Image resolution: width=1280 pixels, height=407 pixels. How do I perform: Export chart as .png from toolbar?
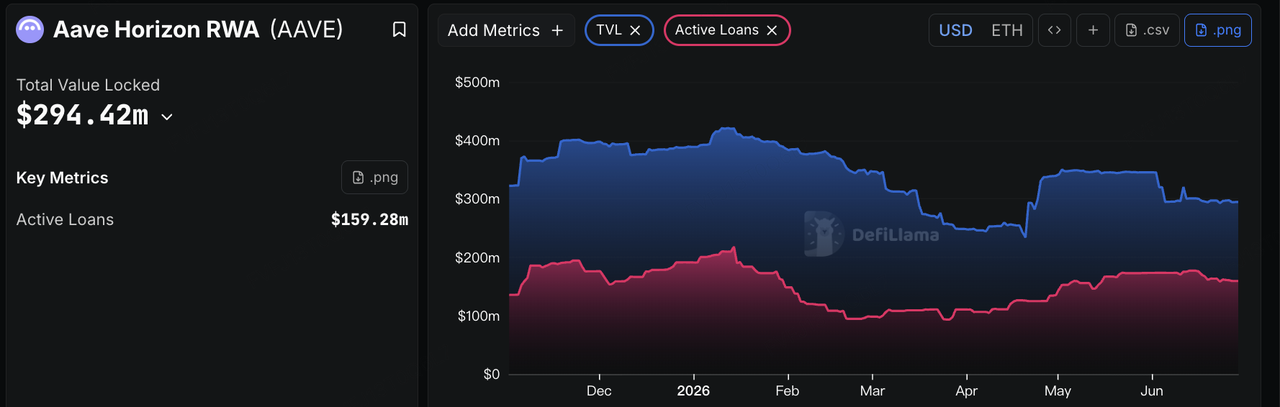click(x=1217, y=30)
